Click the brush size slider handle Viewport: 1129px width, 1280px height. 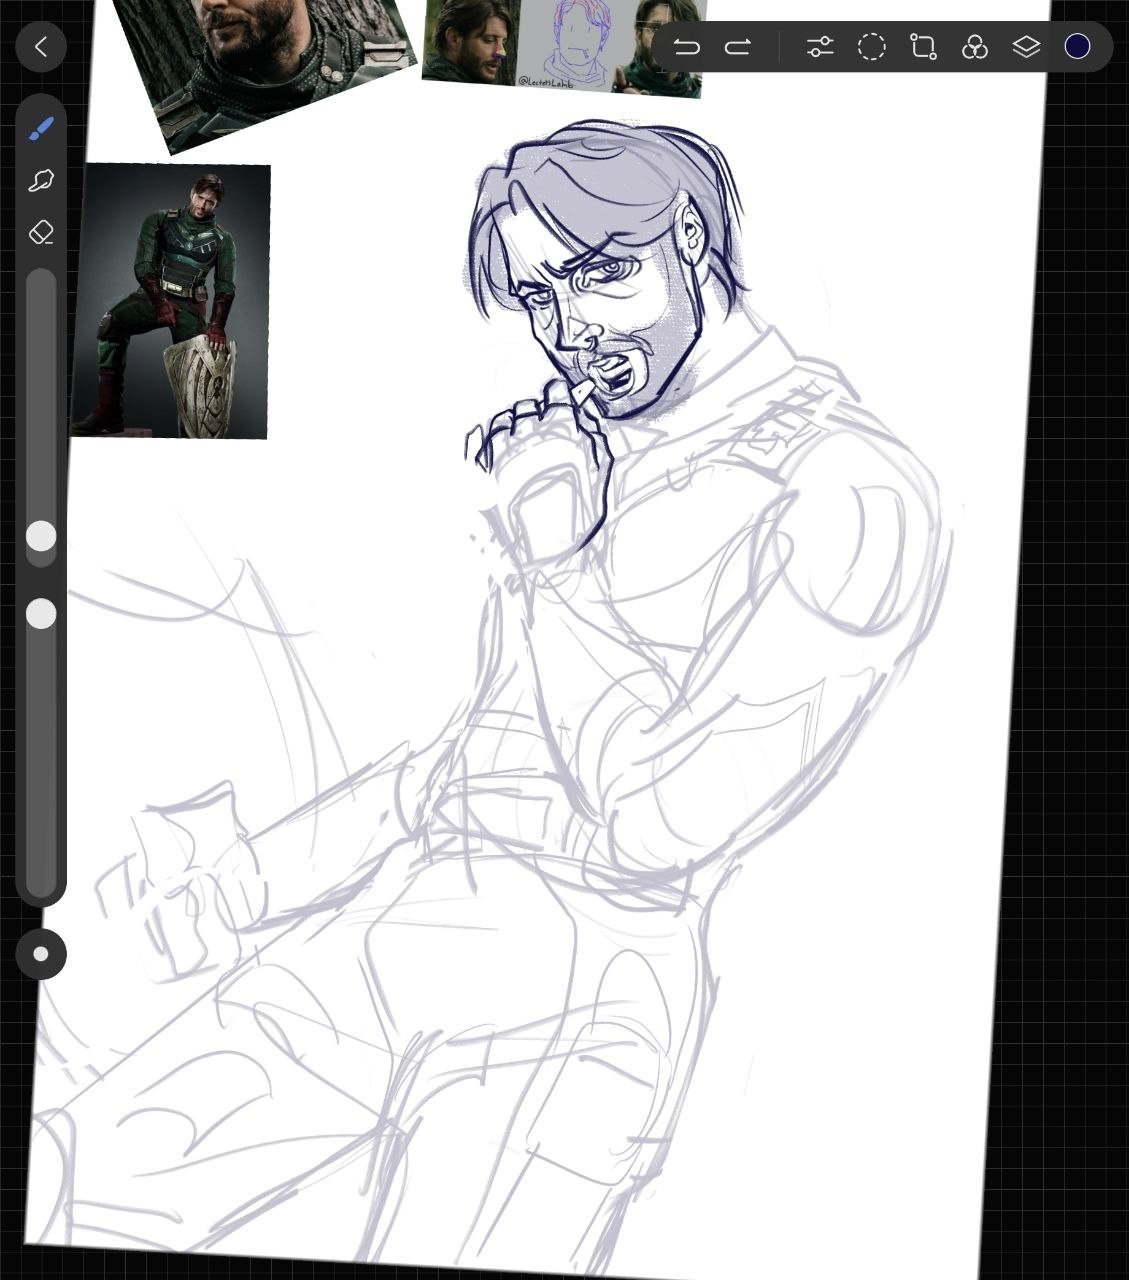click(41, 536)
